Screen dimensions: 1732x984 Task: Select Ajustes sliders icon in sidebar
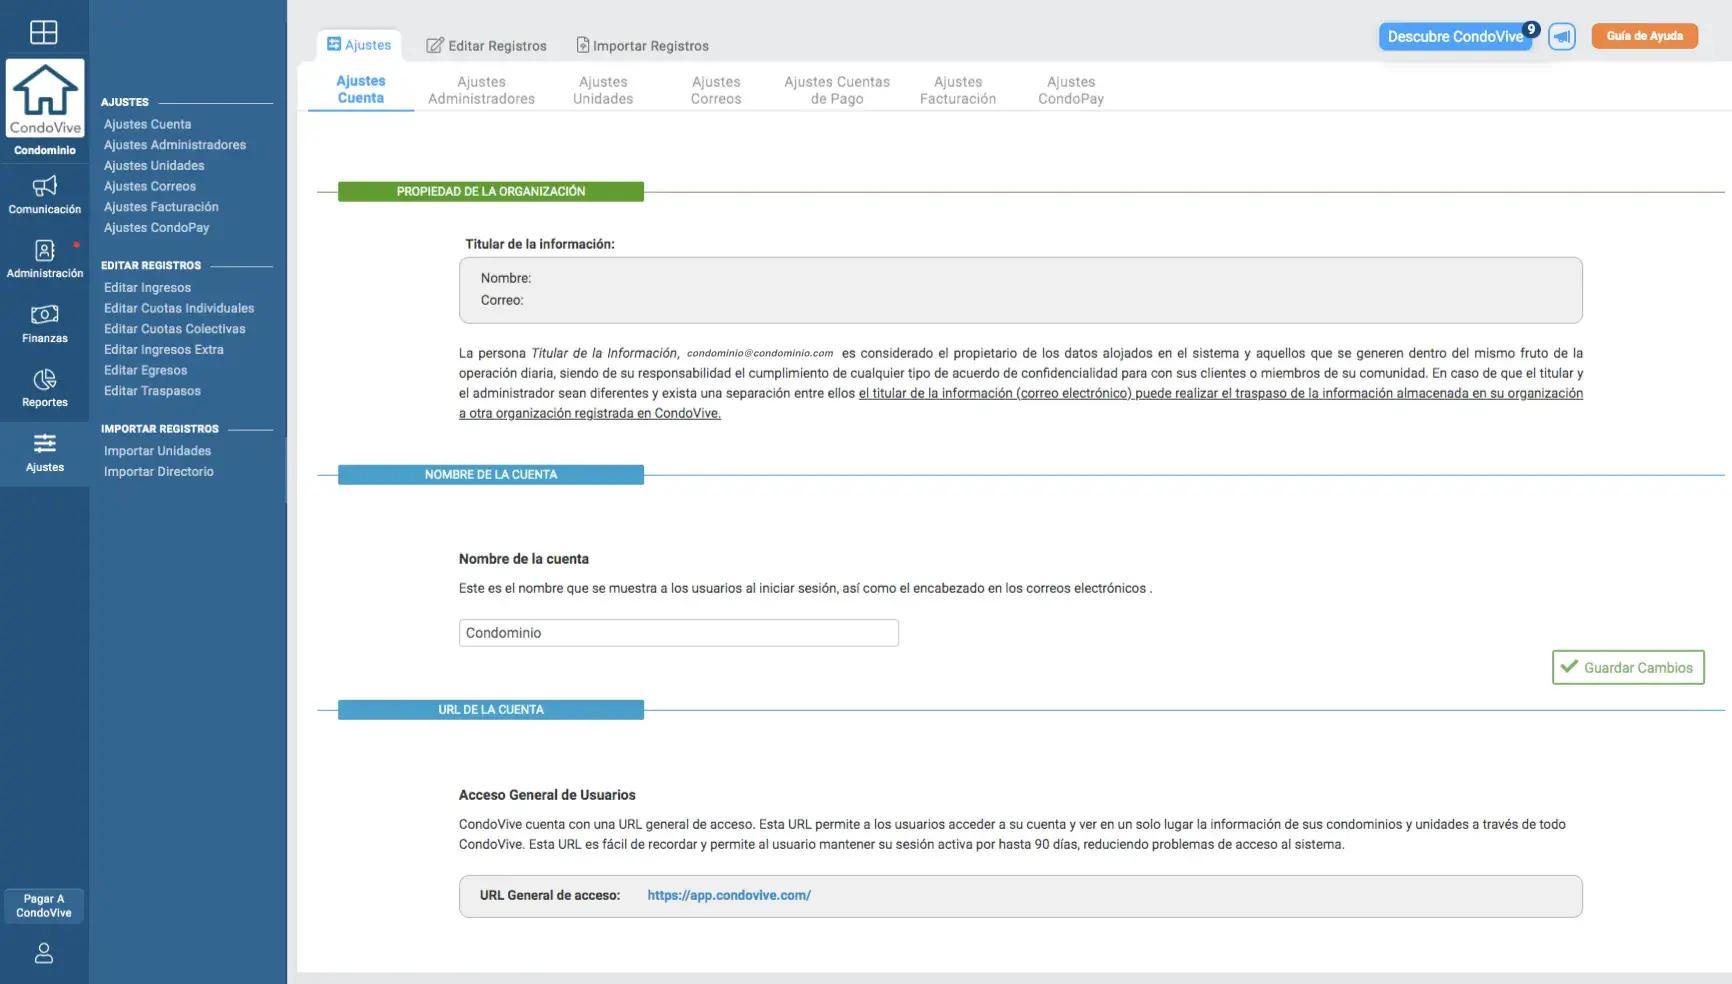[x=45, y=453]
